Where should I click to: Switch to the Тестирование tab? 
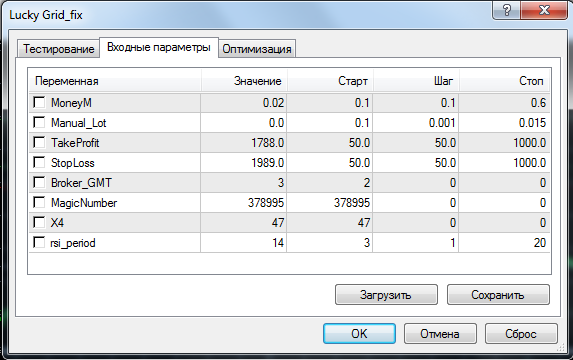click(58, 49)
